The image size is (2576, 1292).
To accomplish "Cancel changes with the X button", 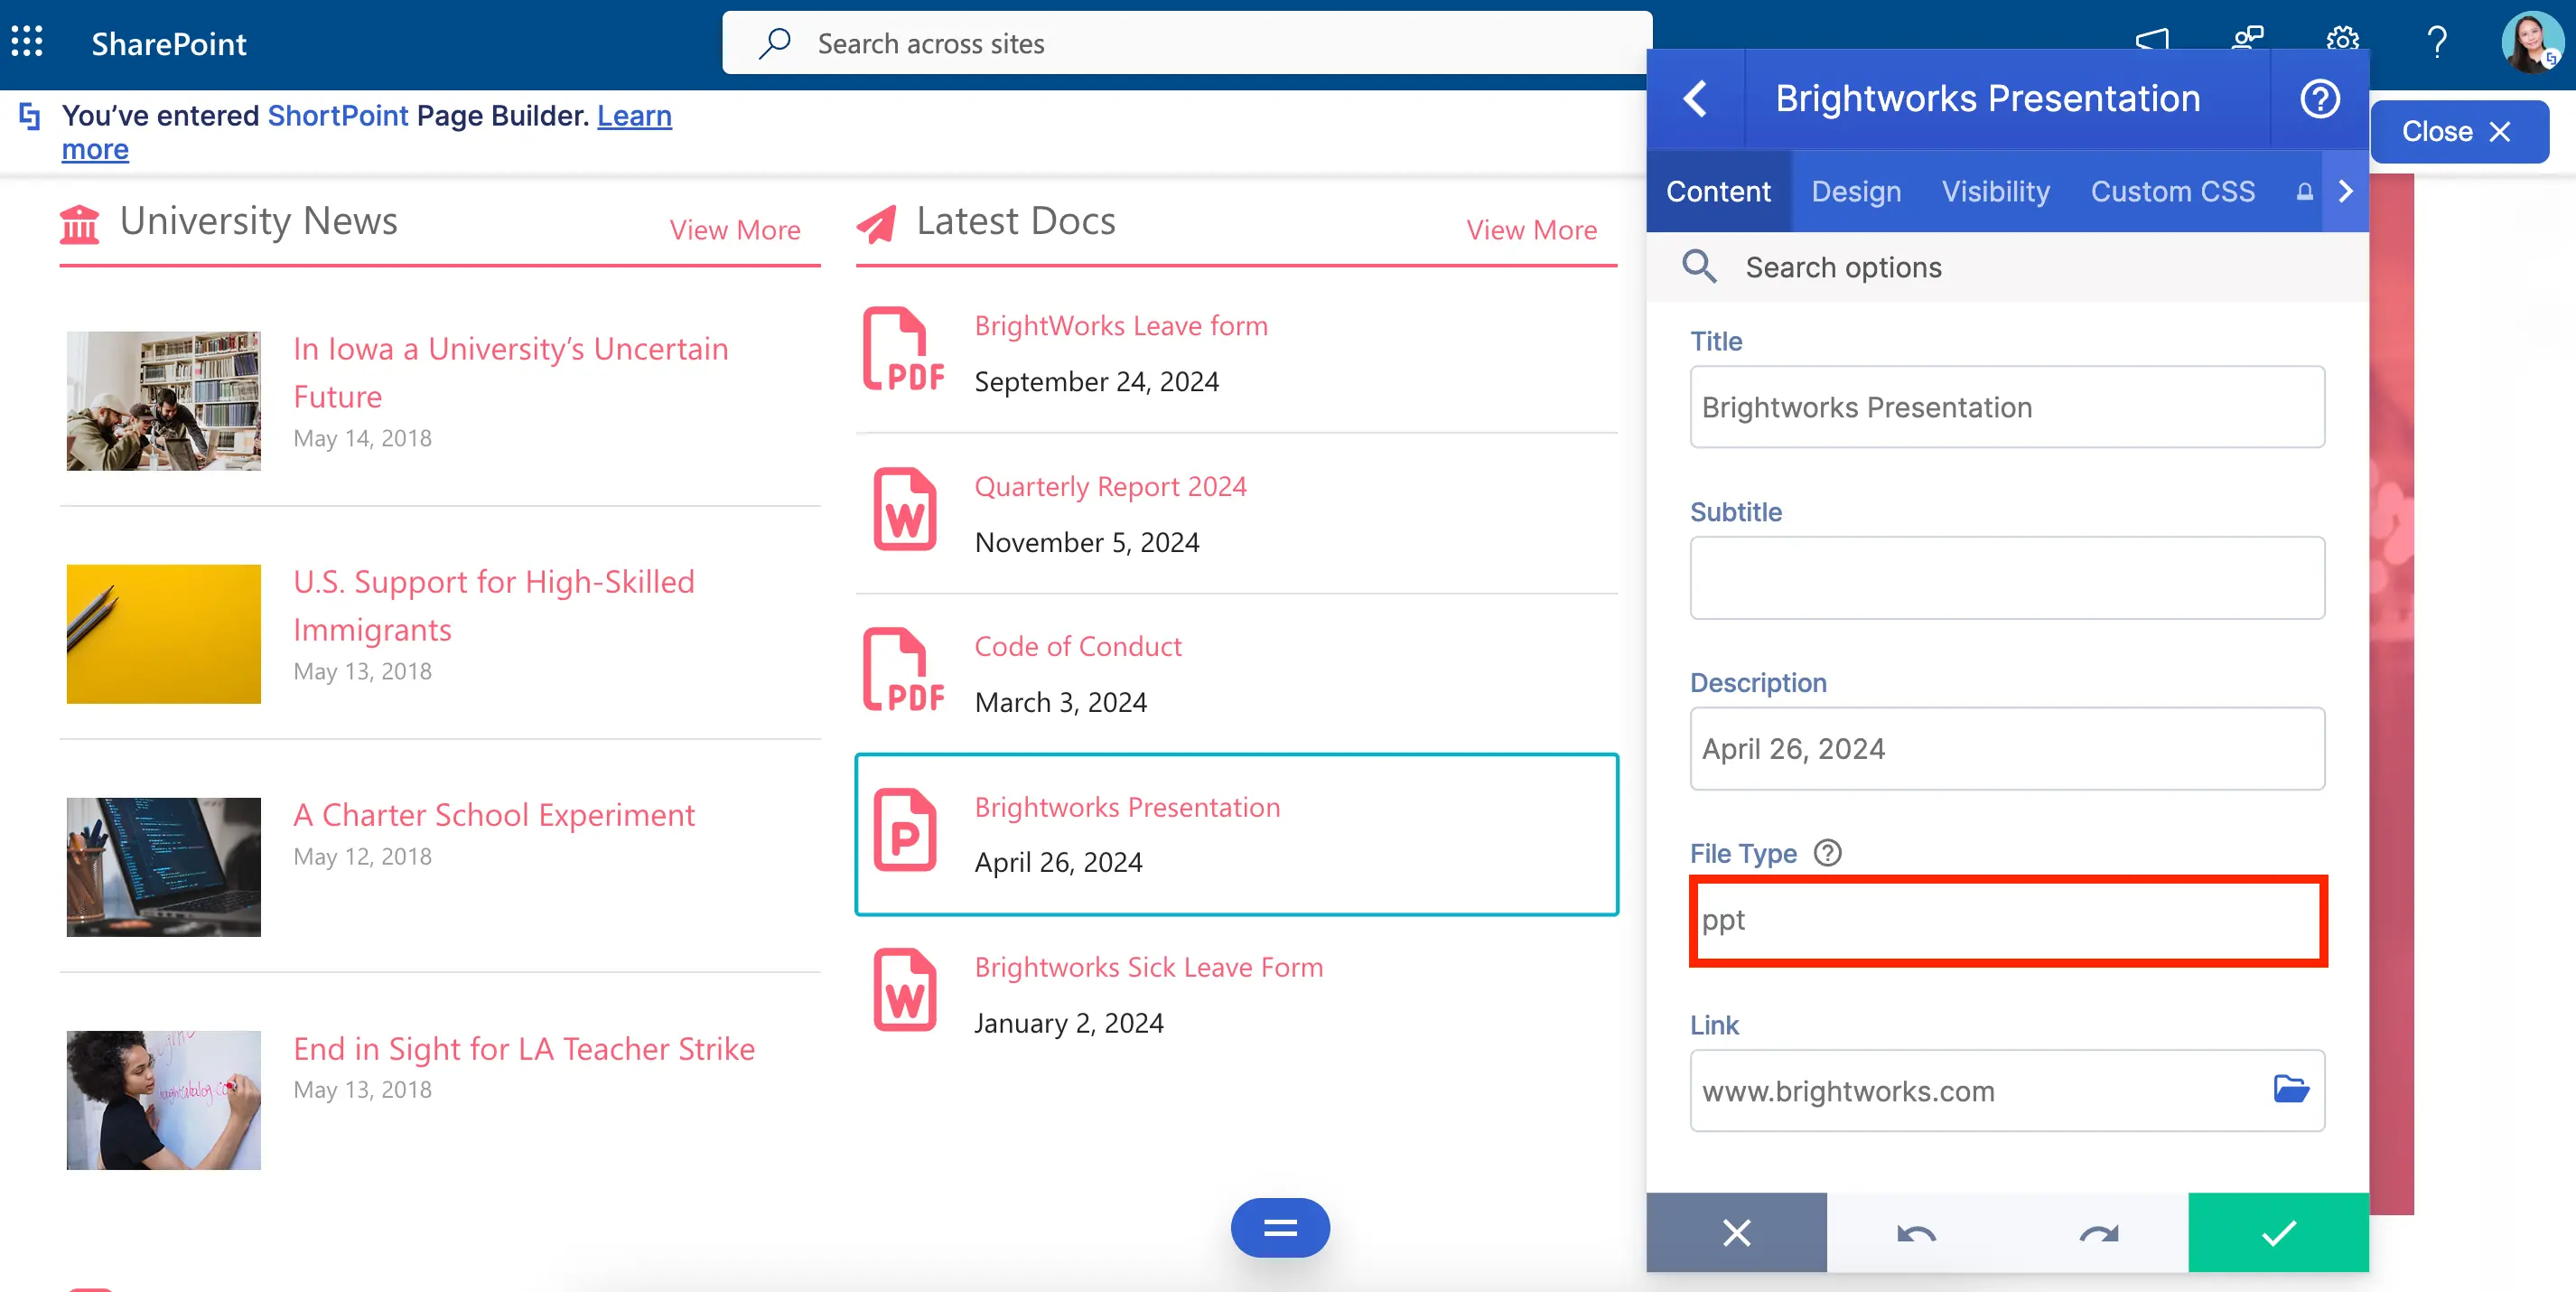I will (x=1736, y=1232).
